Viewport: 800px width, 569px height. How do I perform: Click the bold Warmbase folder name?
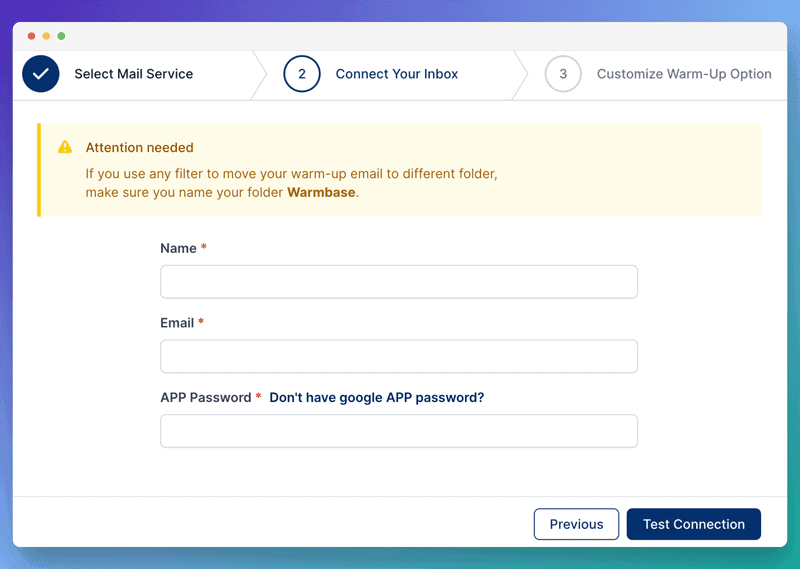321,192
